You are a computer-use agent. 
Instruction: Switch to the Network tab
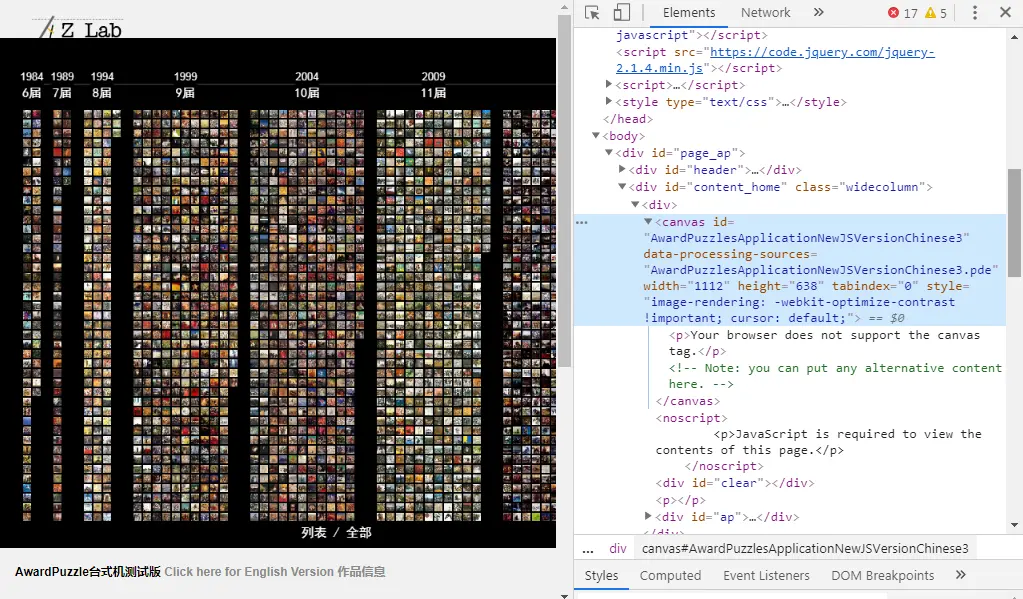coord(765,12)
